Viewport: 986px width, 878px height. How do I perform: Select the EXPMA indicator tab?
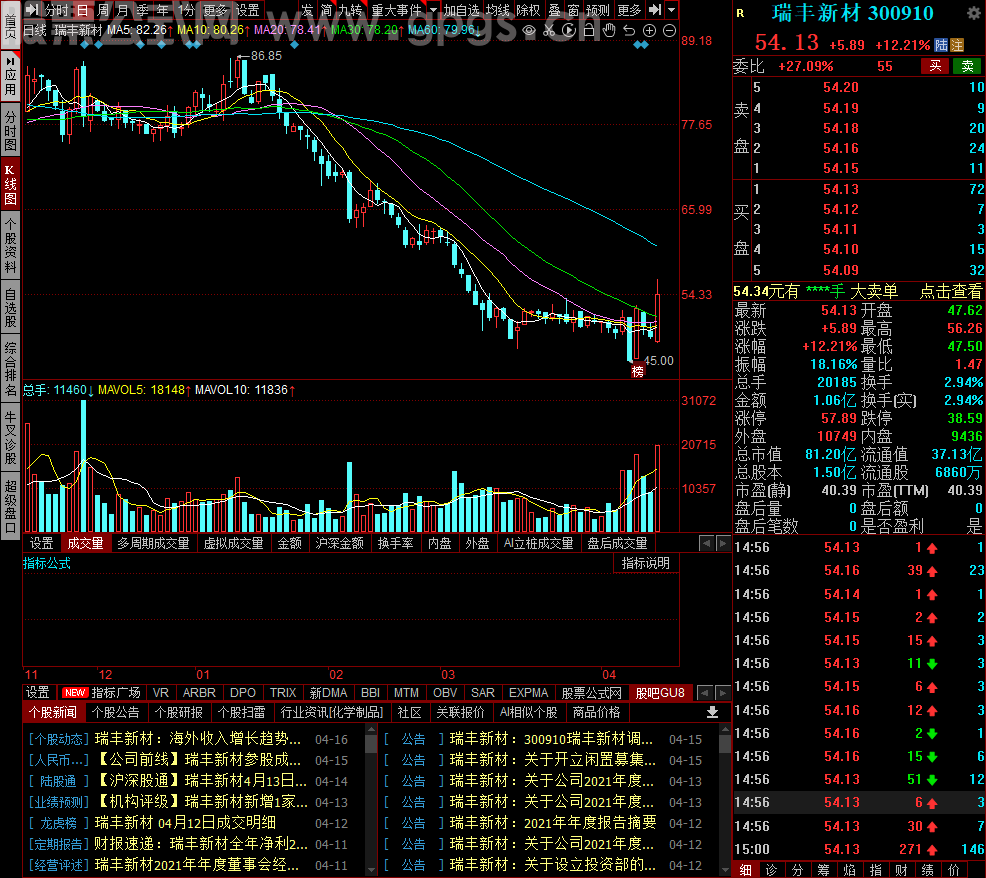point(528,692)
